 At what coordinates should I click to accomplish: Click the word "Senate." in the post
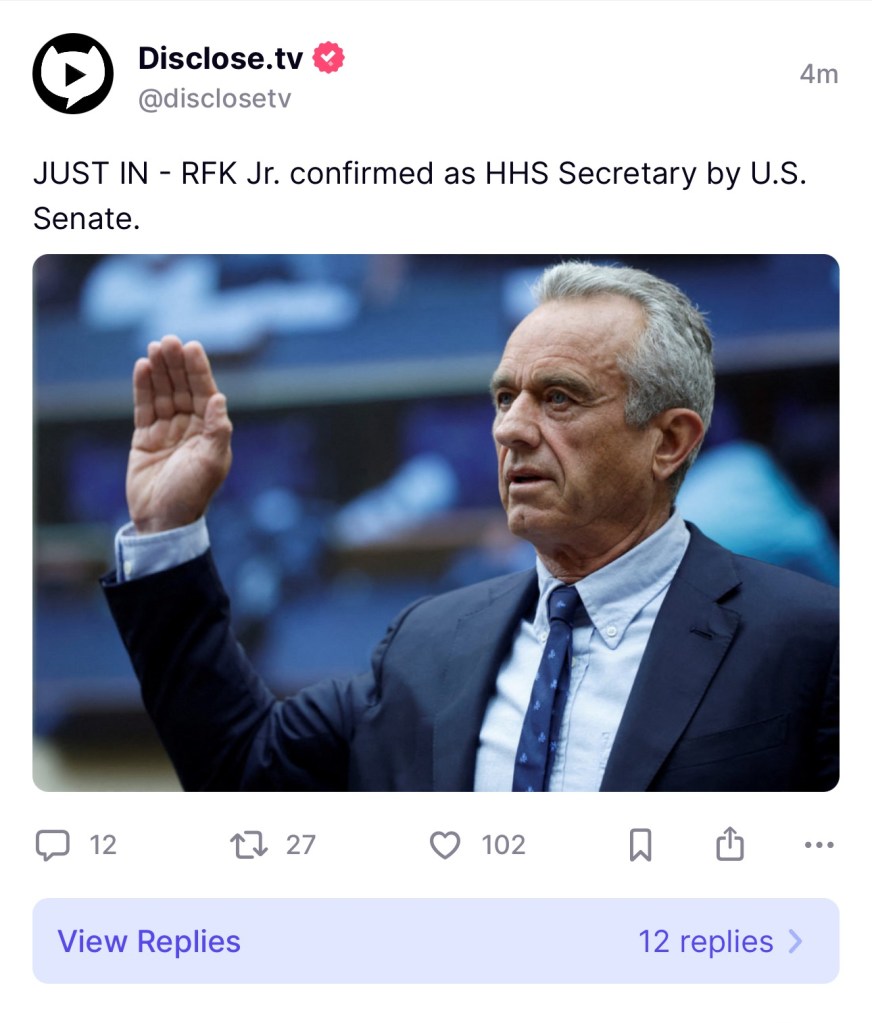pyautogui.click(x=87, y=218)
